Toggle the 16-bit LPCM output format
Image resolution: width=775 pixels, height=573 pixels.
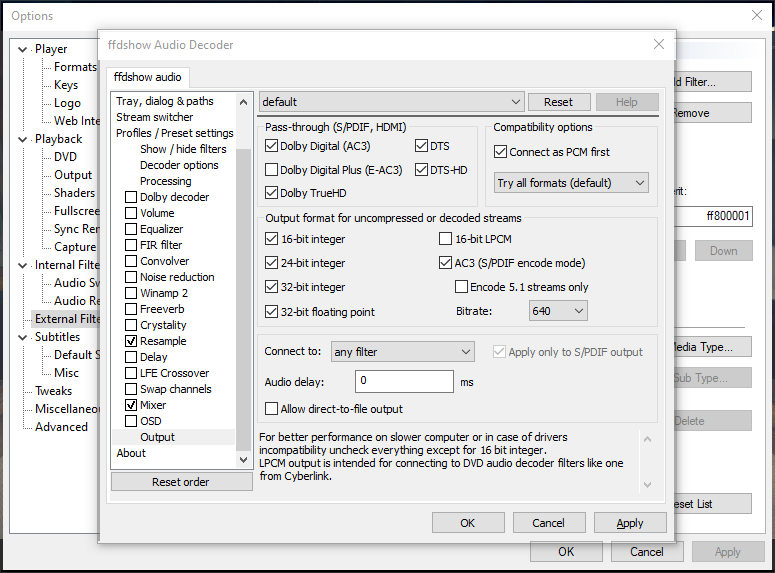(445, 239)
